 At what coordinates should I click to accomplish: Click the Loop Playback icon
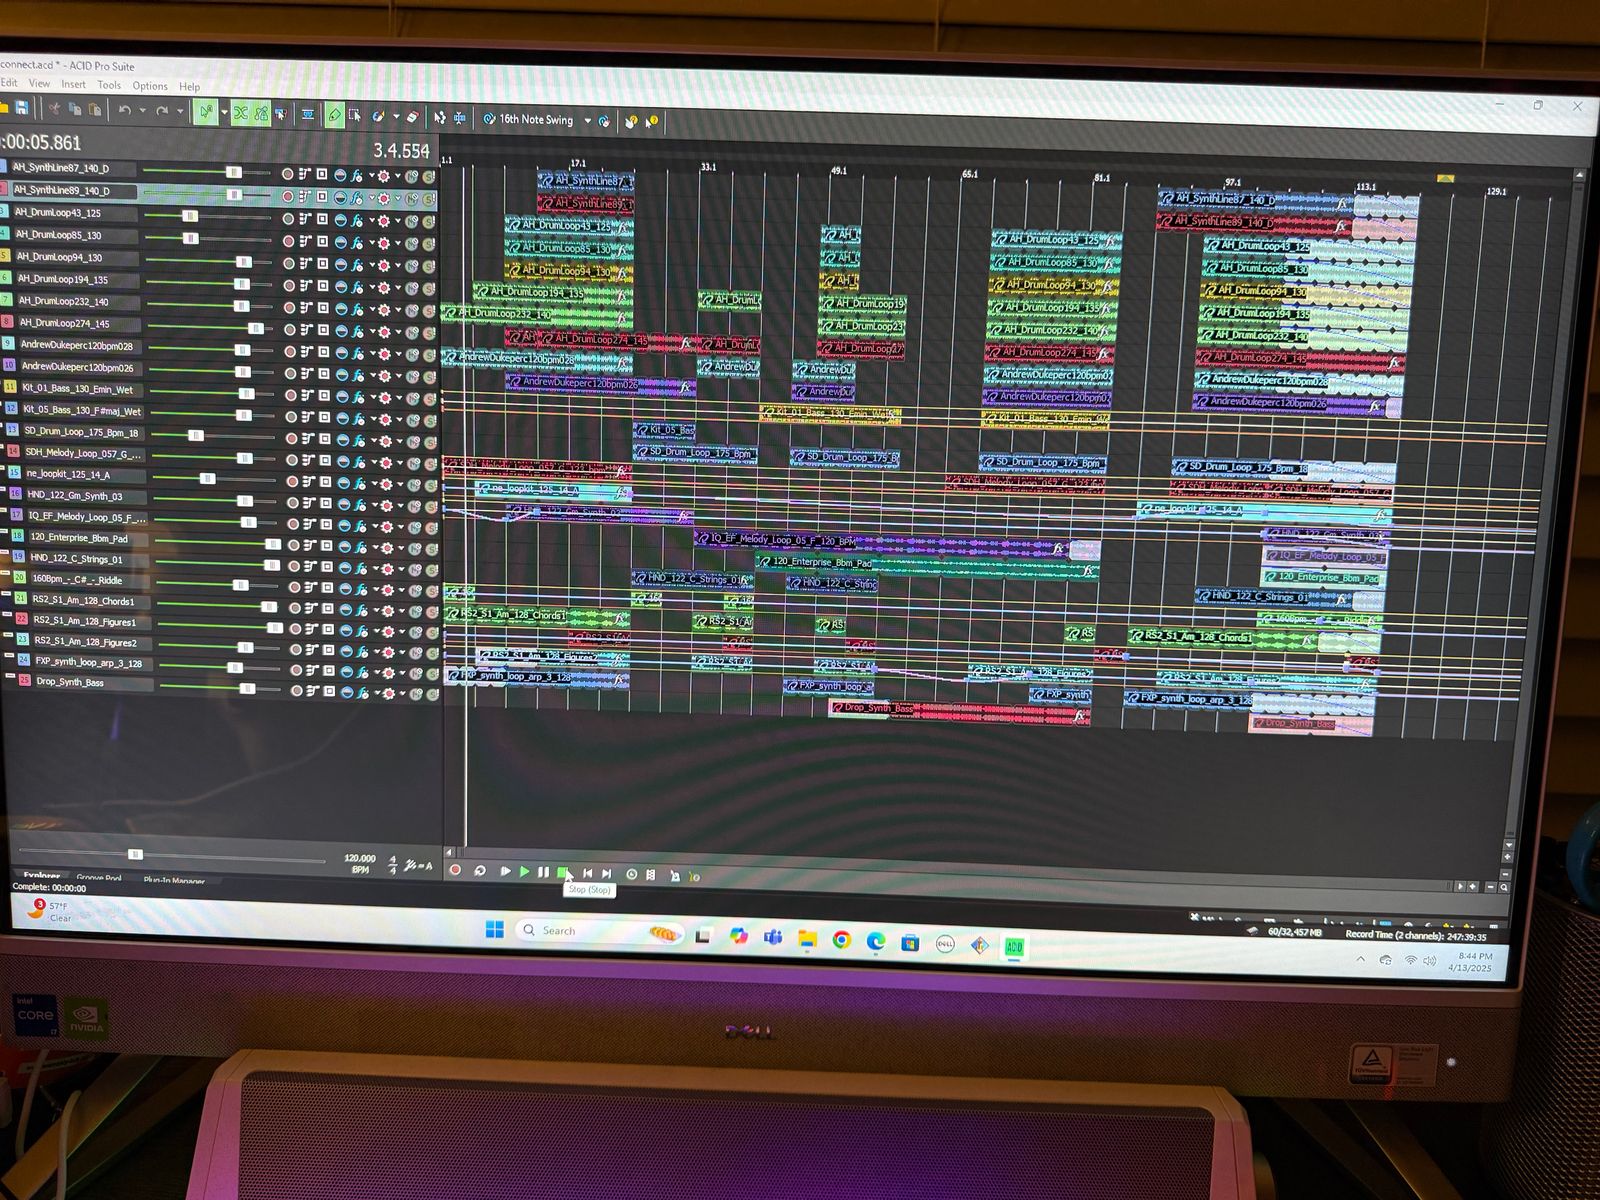[x=480, y=872]
